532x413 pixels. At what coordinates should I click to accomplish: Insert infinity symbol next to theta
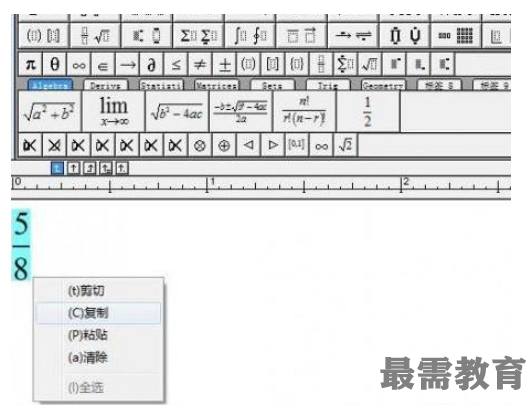point(79,64)
